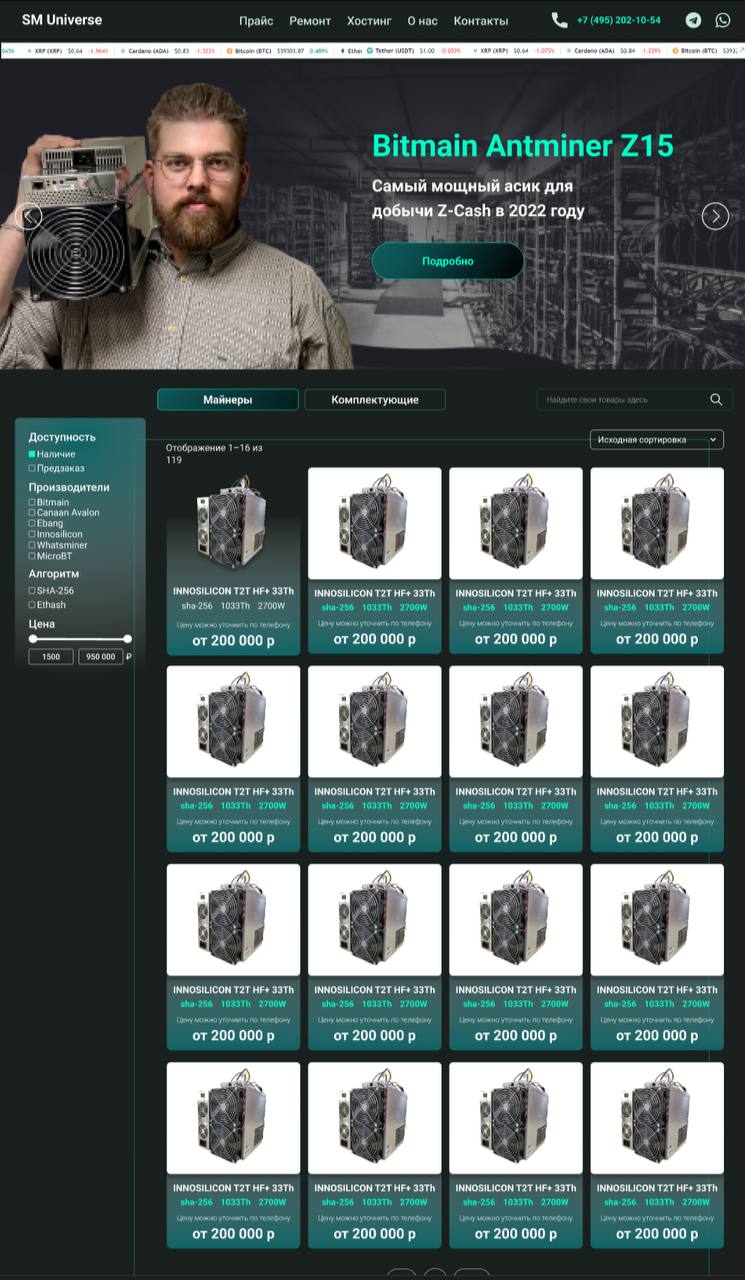Click the search magnifier icon
The image size is (745, 1280).
tap(716, 400)
